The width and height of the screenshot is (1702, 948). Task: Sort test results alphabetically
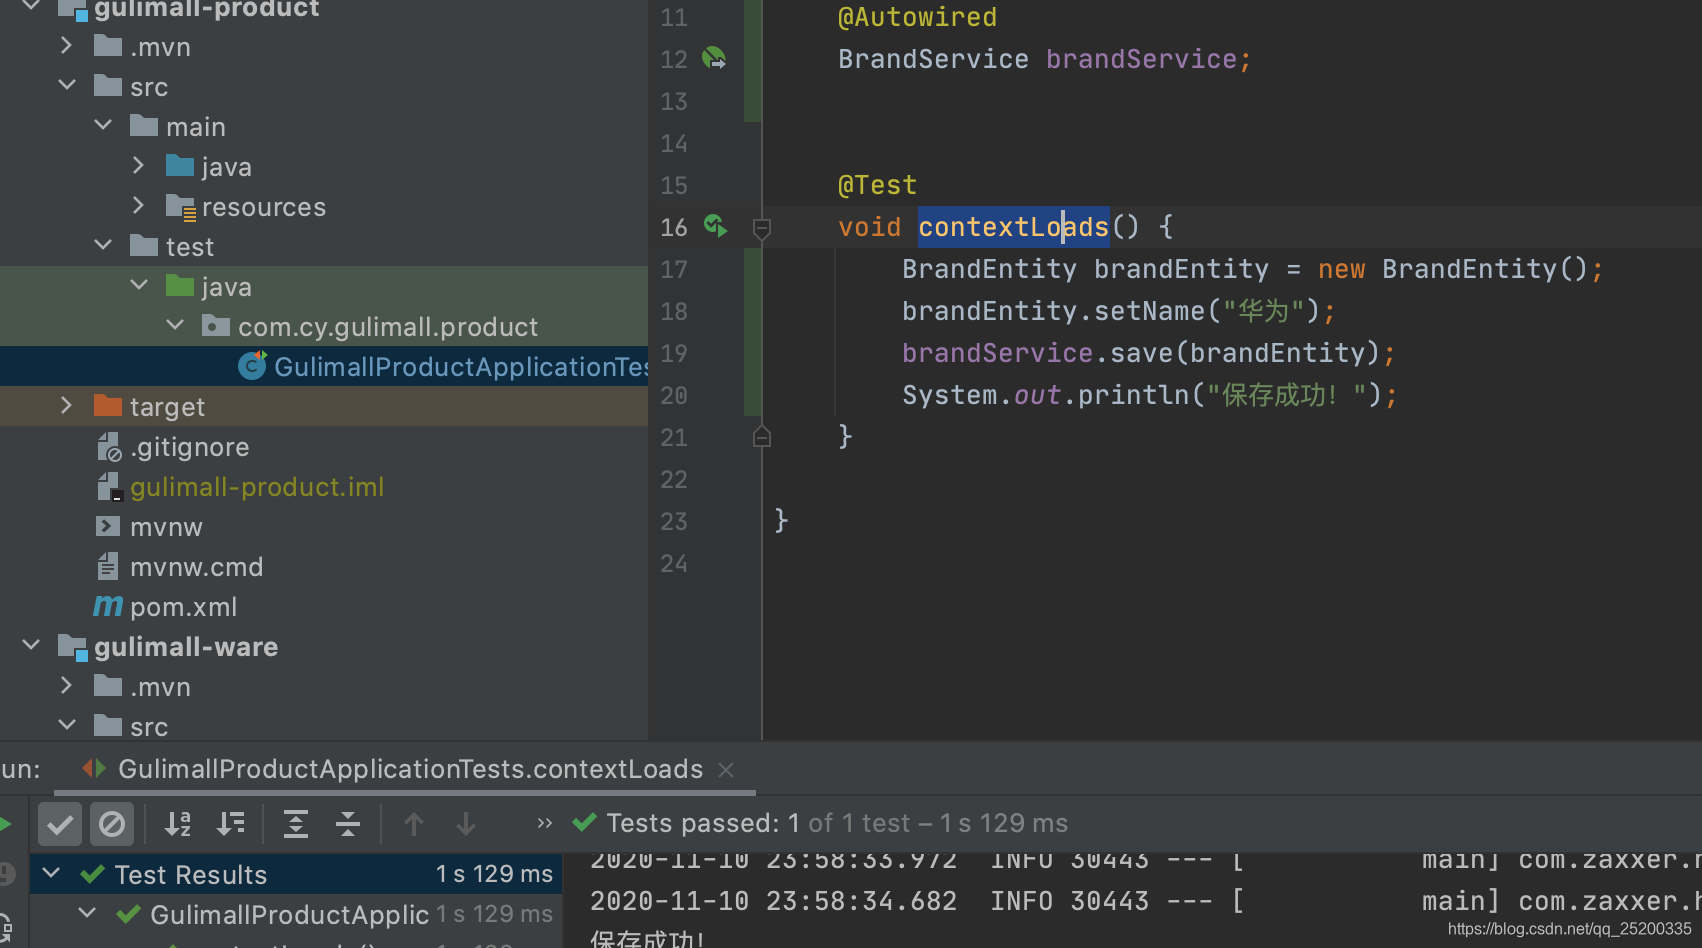178,824
